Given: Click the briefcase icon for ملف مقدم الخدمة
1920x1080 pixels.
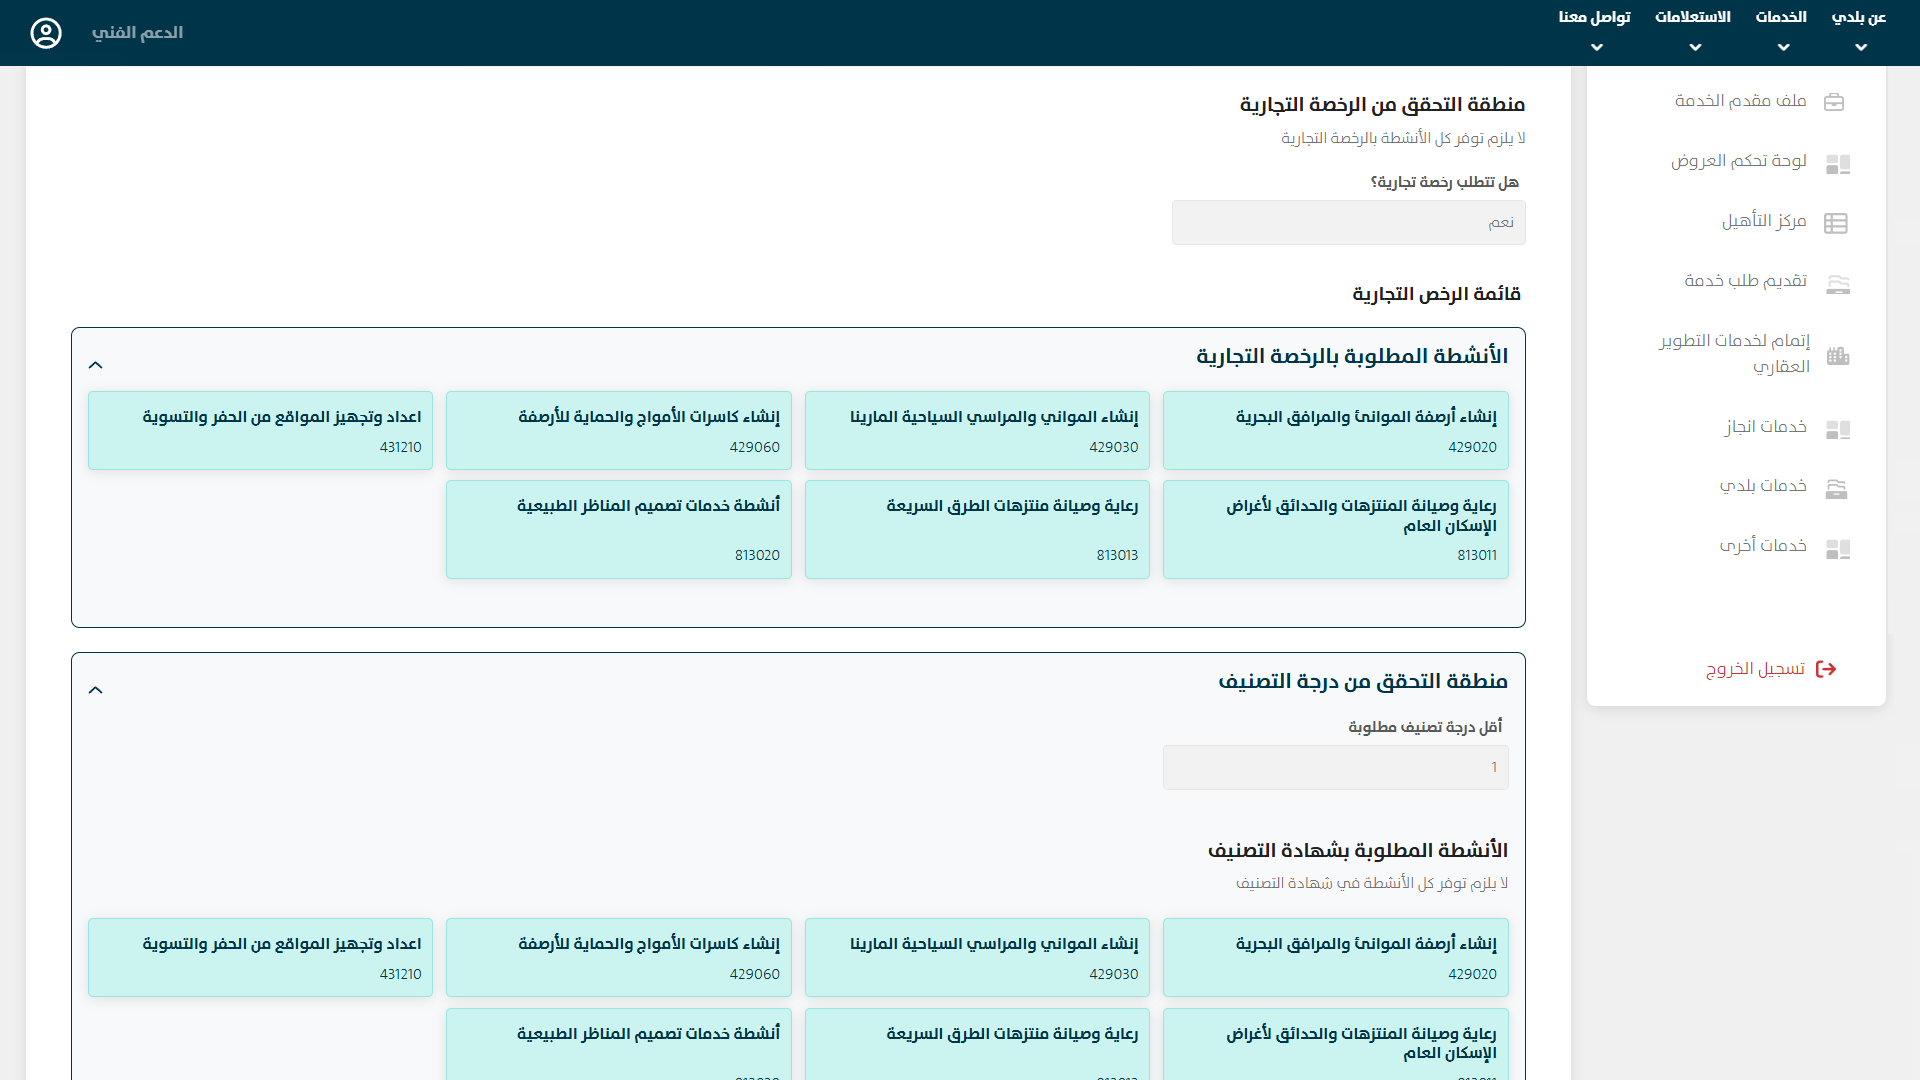Looking at the screenshot, I should [1834, 102].
